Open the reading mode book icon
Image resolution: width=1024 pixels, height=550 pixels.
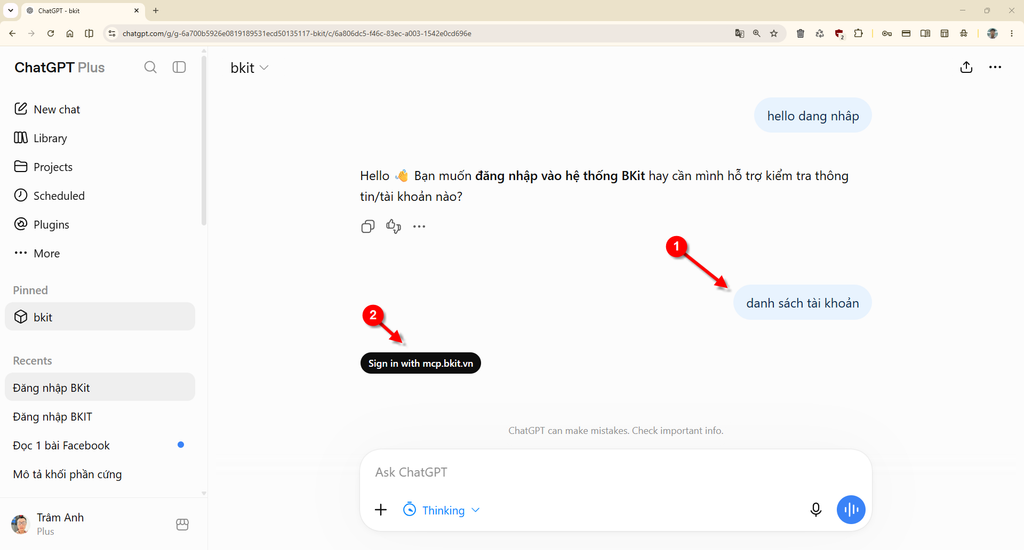tap(925, 33)
